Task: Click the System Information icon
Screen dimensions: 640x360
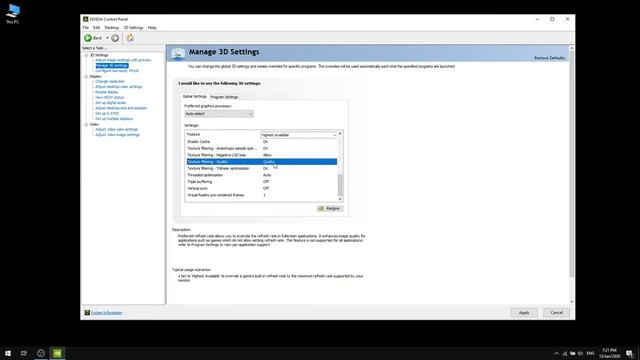Action: [87, 313]
